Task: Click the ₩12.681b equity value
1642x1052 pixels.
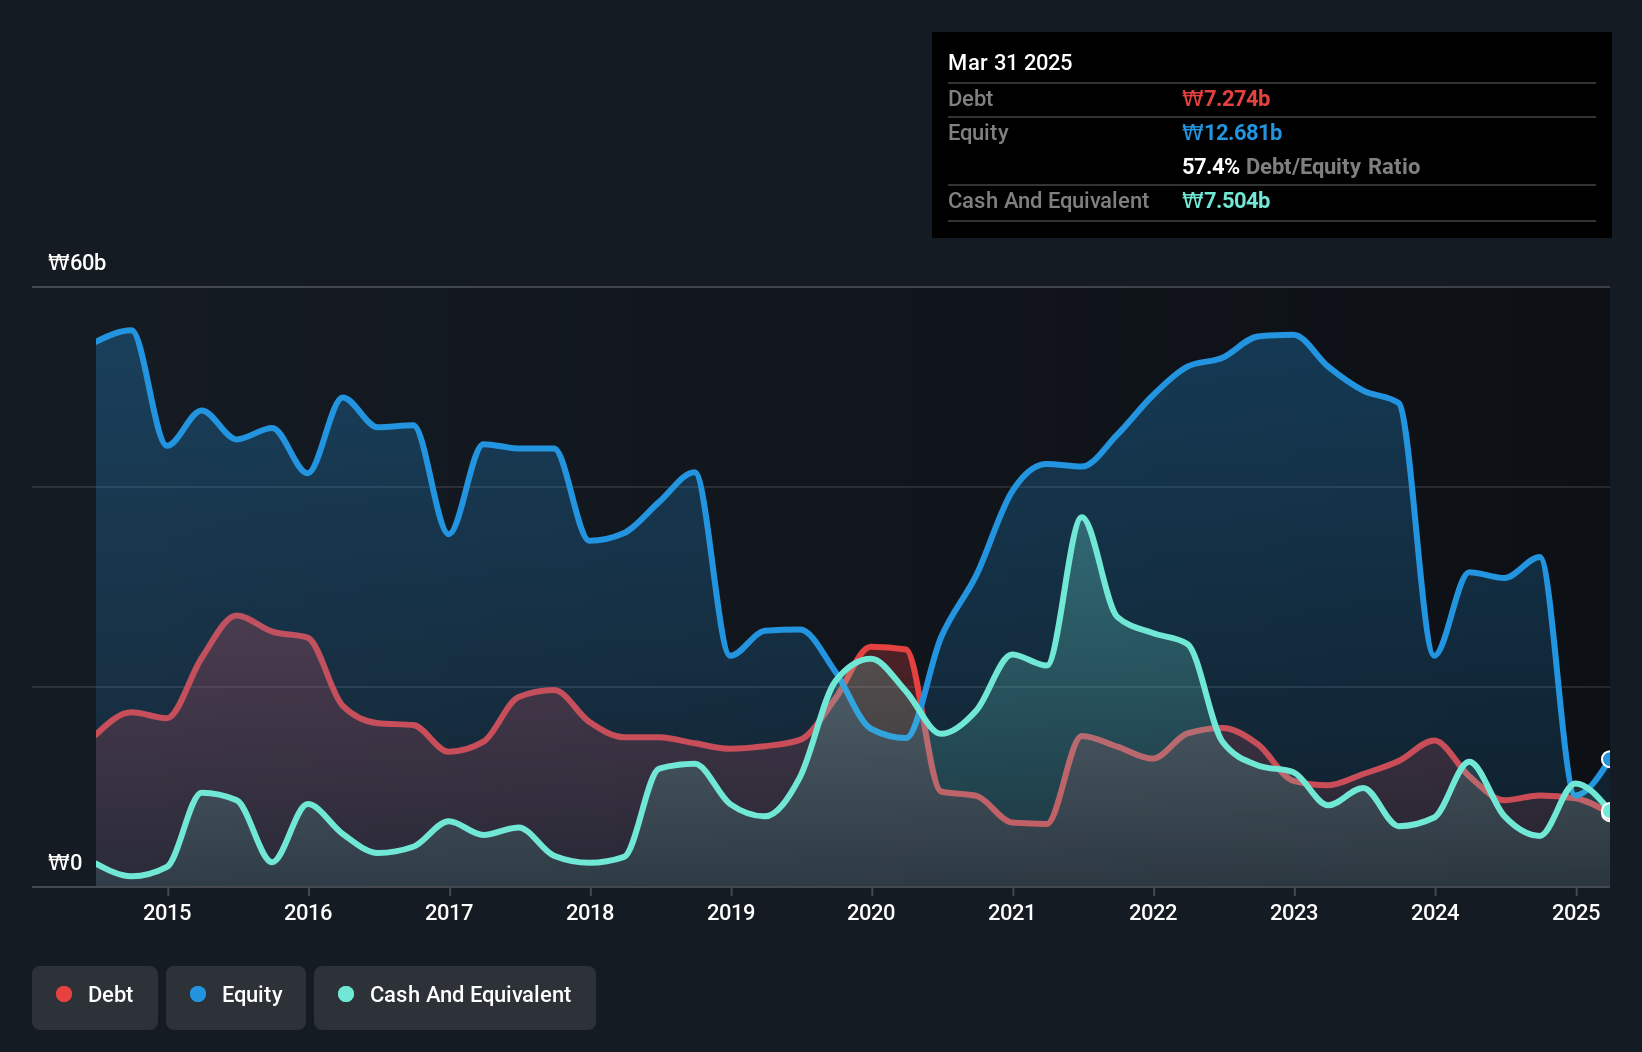Action: click(1232, 132)
